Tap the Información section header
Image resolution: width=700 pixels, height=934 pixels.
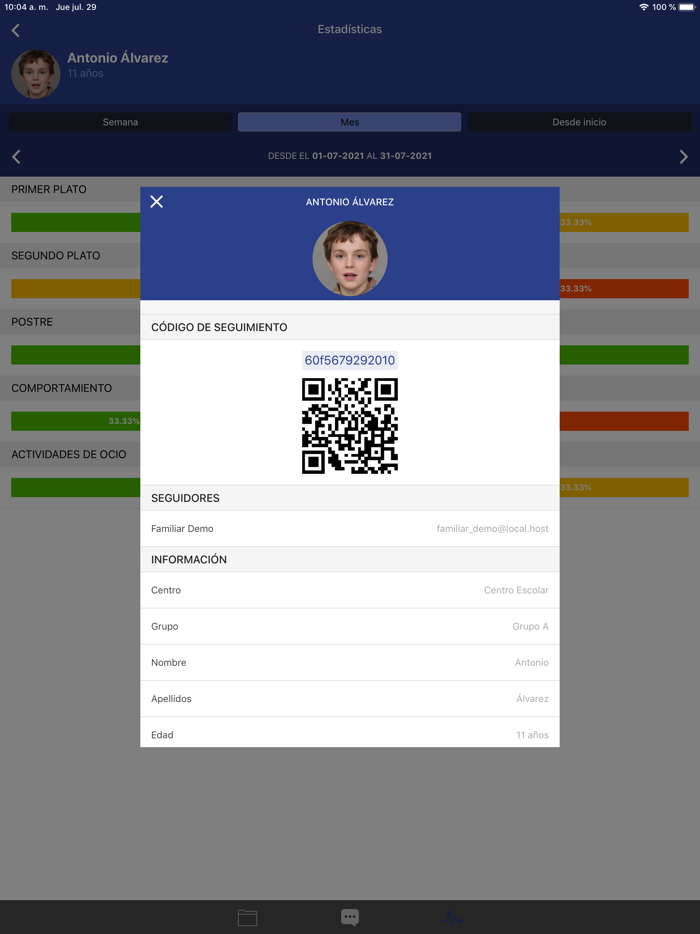(x=350, y=559)
